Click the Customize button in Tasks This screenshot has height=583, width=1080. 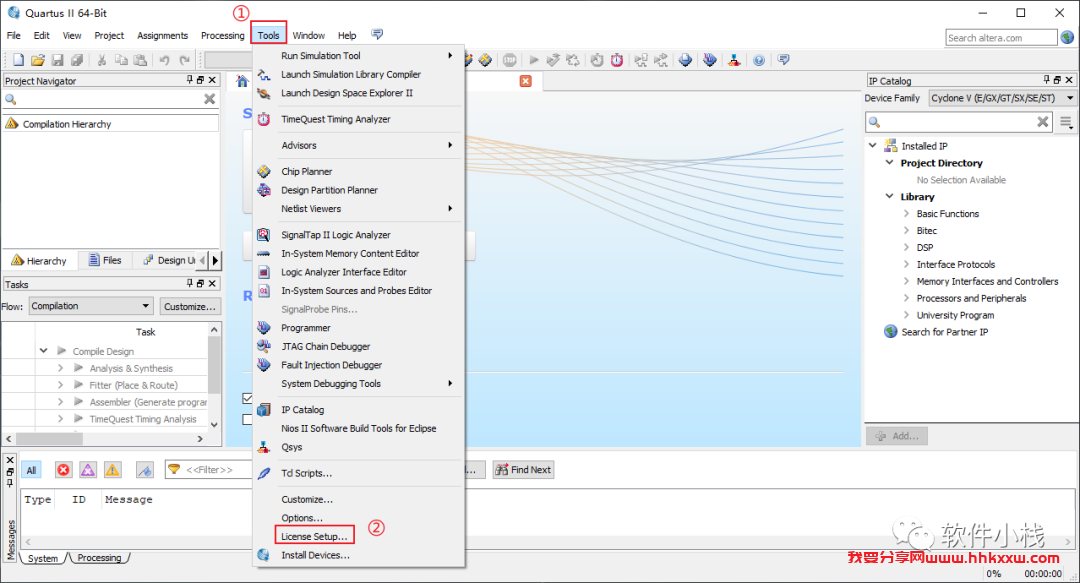pyautogui.click(x=189, y=306)
